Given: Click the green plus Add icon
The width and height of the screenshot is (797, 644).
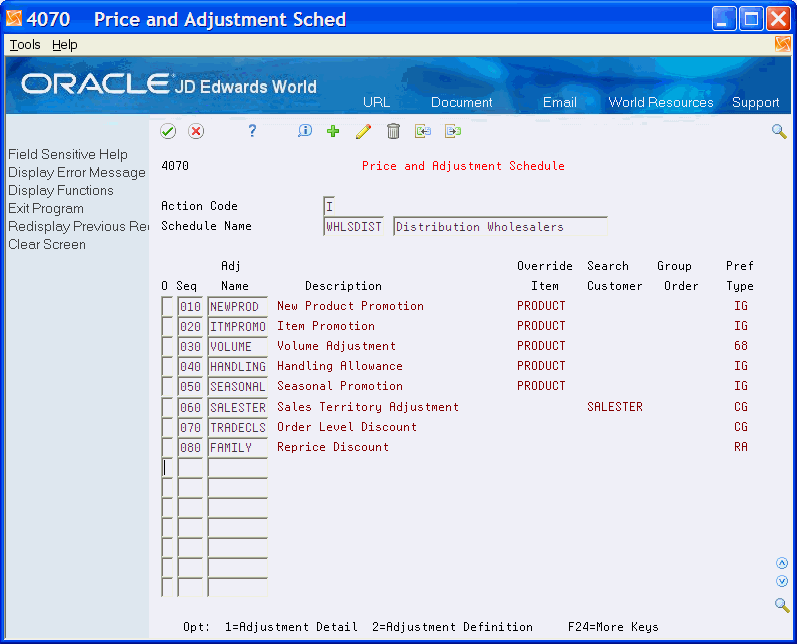Looking at the screenshot, I should pos(333,132).
